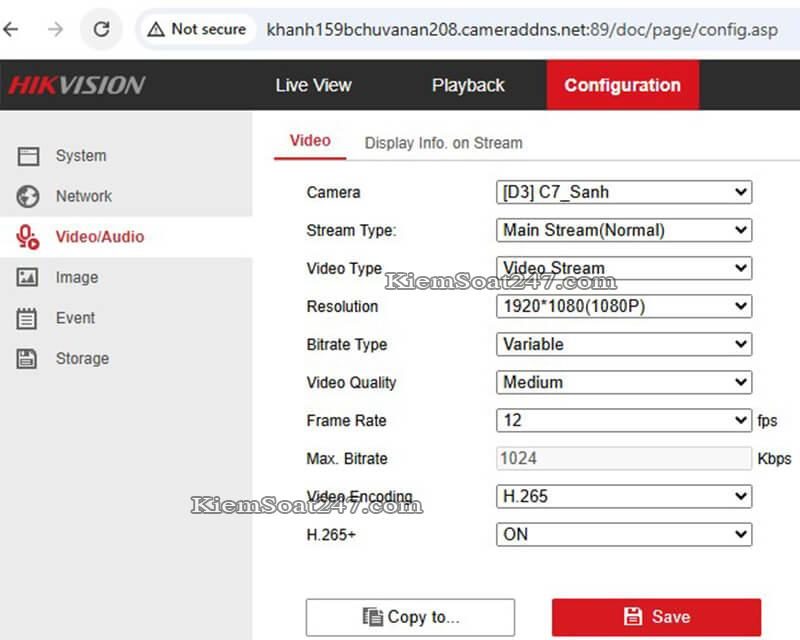Click the browser address bar URL
Viewport: 800px width, 640px height.
pos(522,30)
